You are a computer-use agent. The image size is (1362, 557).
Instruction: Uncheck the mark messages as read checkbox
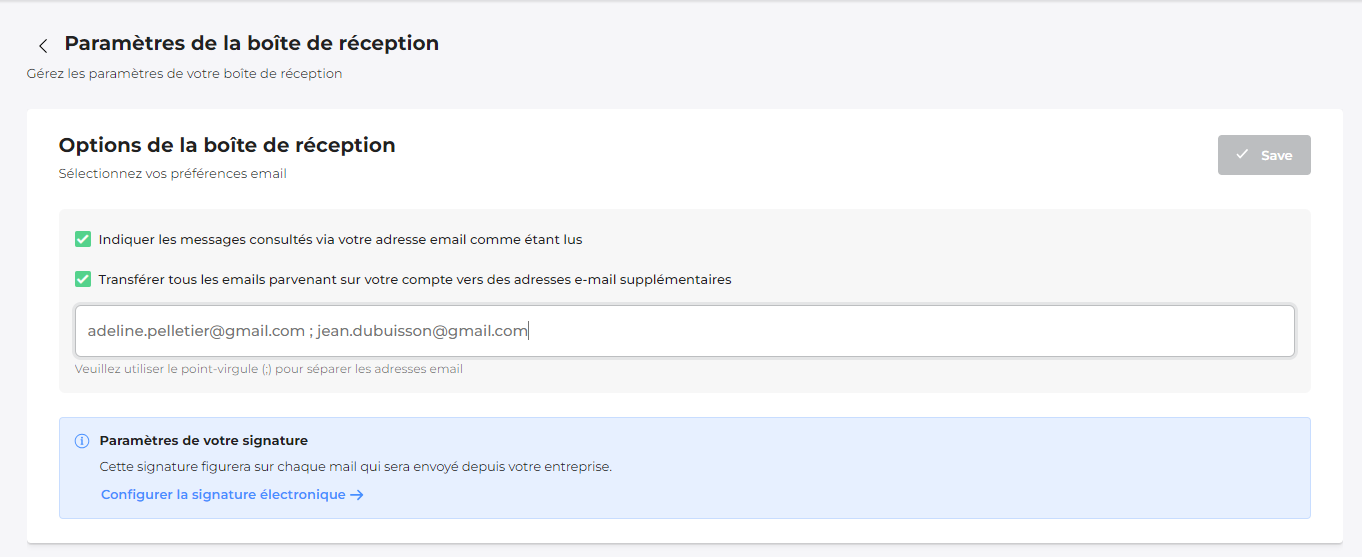(83, 239)
